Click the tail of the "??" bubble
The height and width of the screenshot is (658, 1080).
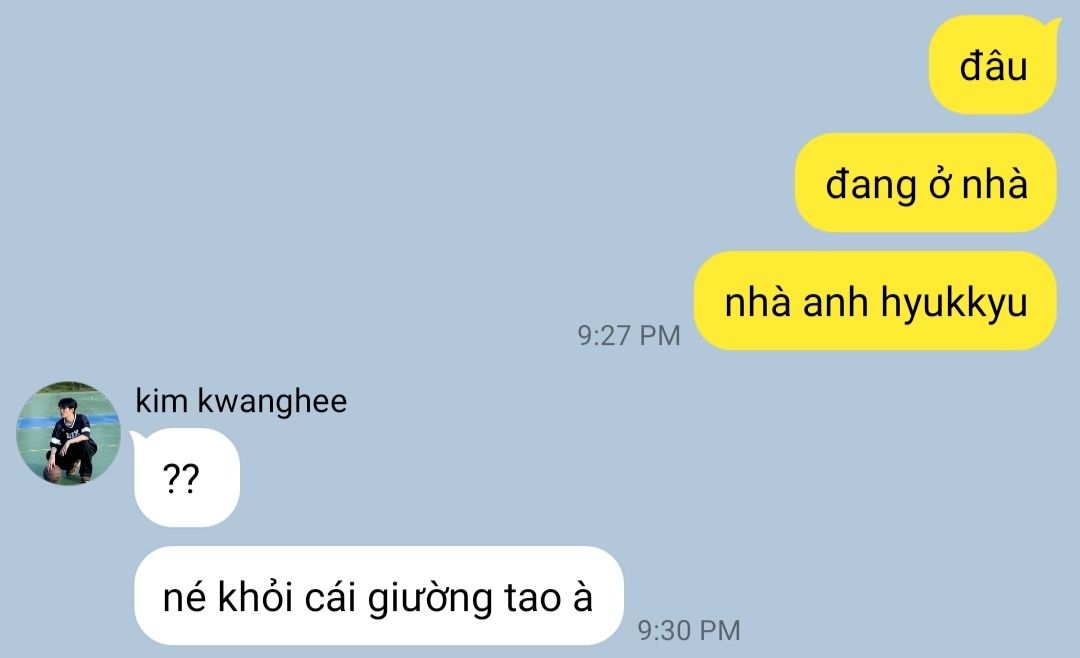coord(136,437)
